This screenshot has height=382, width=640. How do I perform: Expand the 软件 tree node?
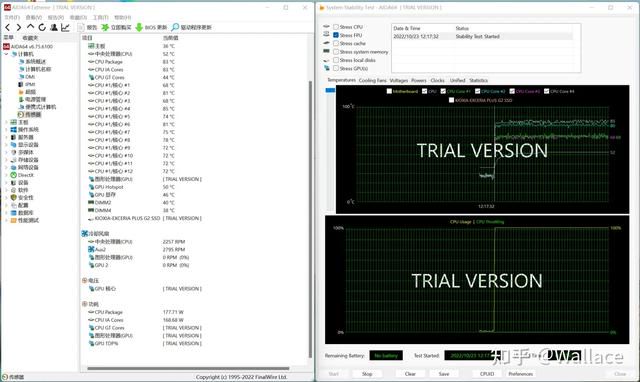pyautogui.click(x=6, y=190)
